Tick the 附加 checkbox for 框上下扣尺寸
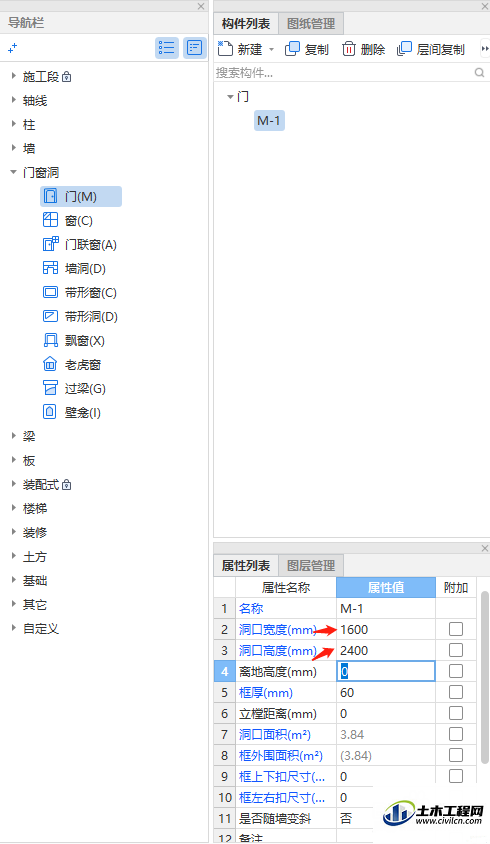Viewport: 490px width, 844px height. click(x=456, y=776)
